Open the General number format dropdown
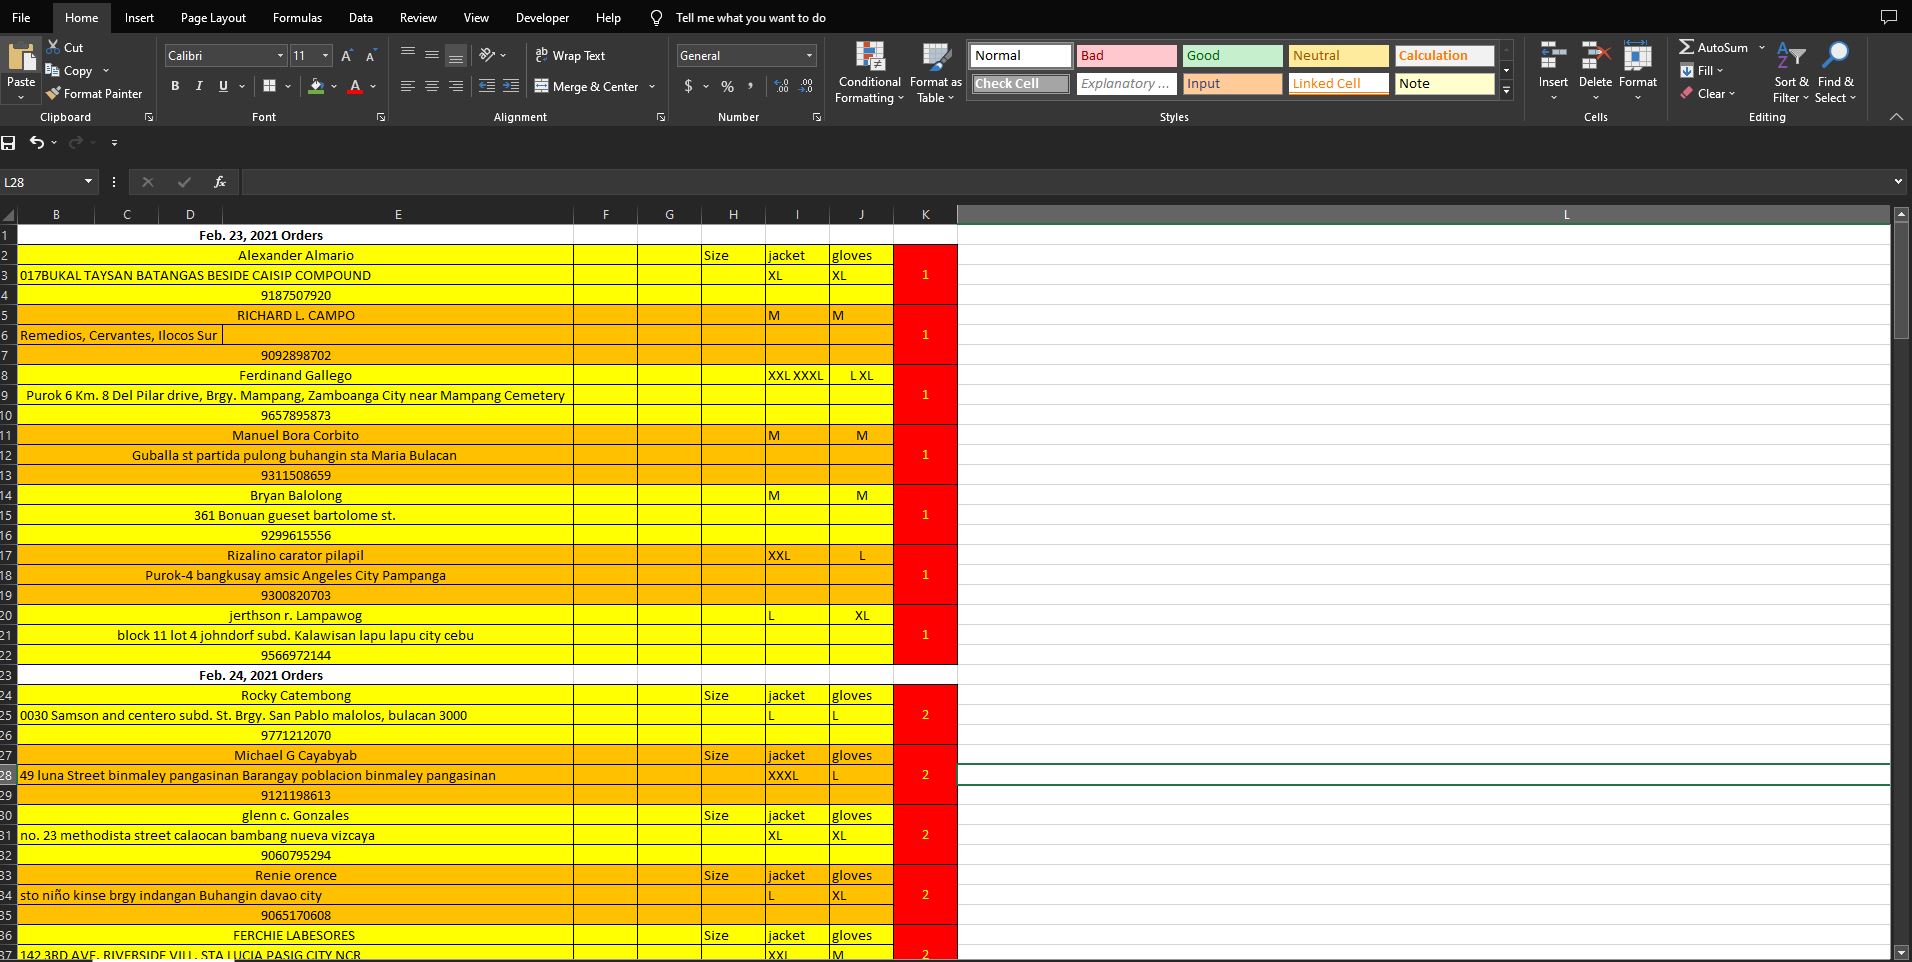Image resolution: width=1912 pixels, height=962 pixels. [809, 56]
